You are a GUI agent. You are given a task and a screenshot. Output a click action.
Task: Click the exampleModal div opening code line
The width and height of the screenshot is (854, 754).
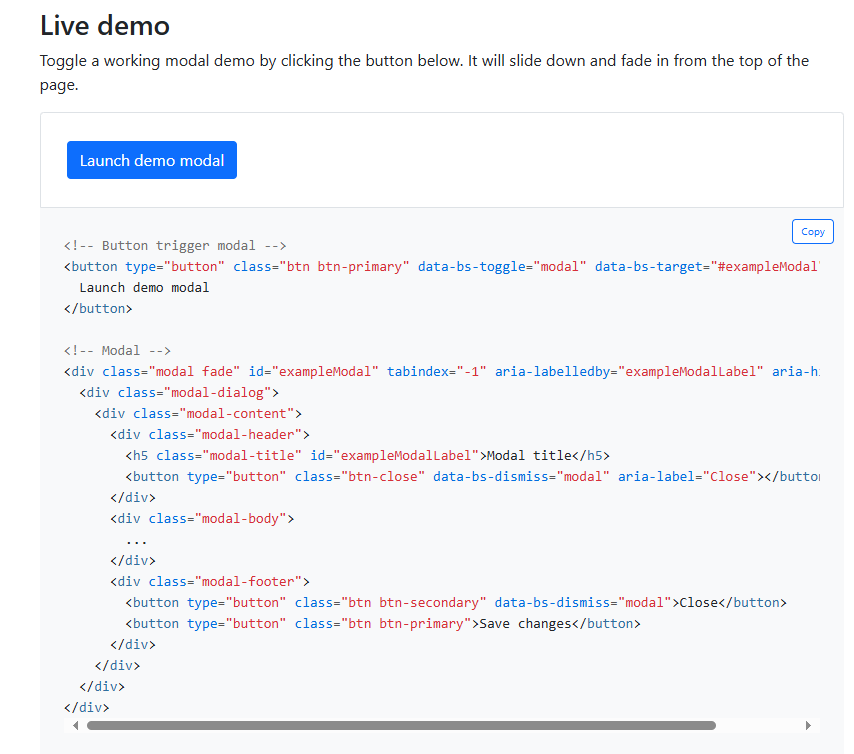pos(441,372)
